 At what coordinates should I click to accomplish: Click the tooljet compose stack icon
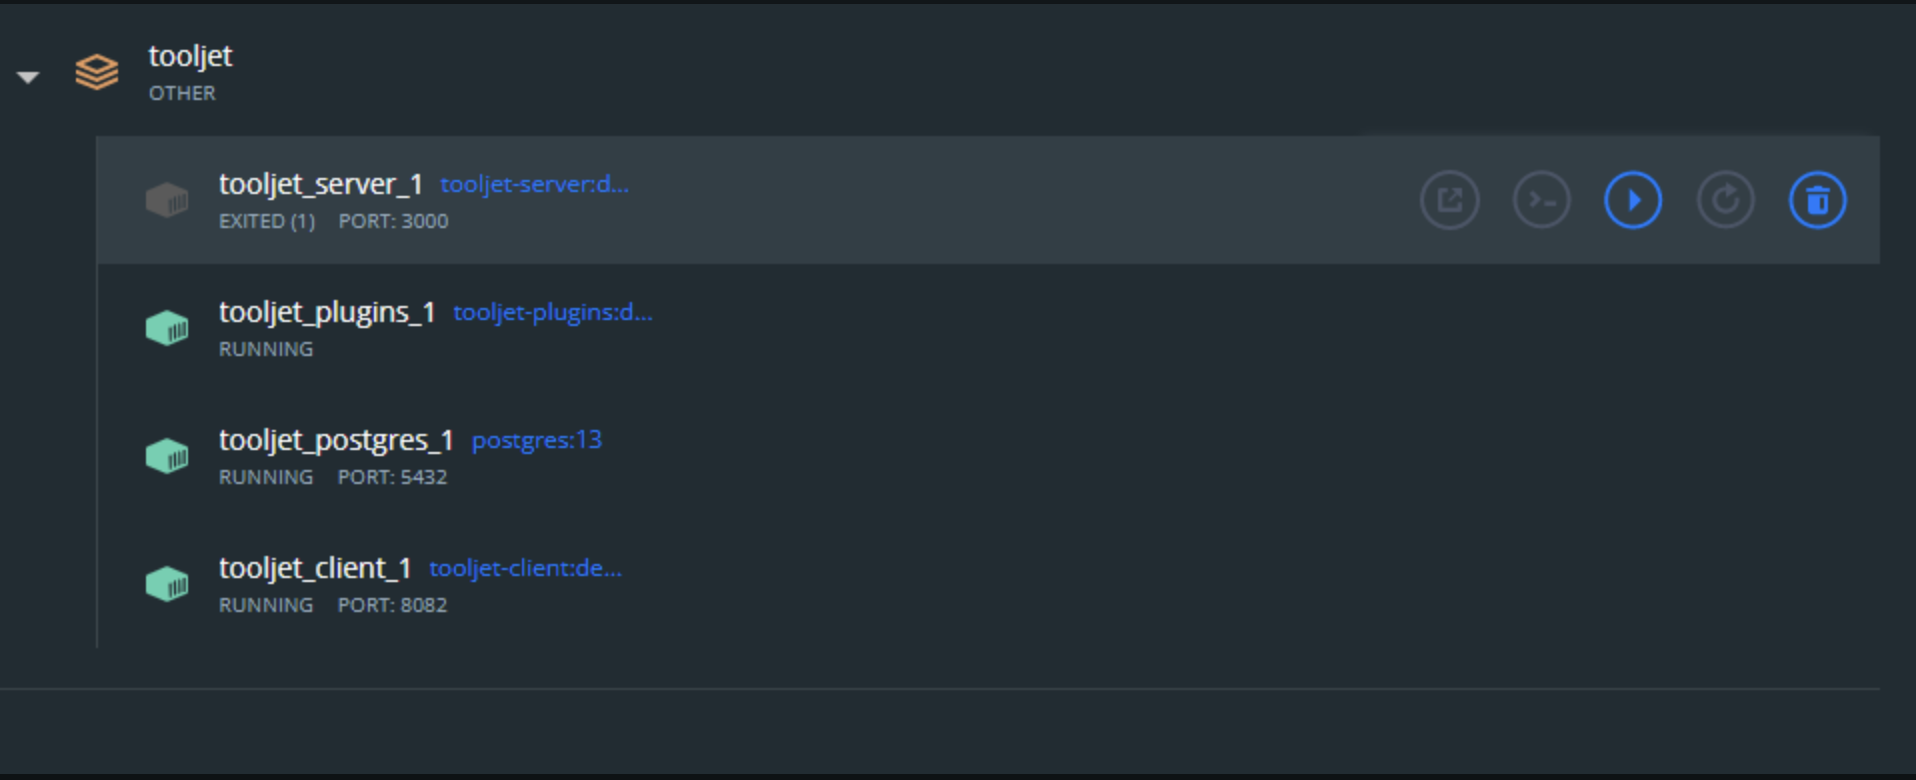click(96, 72)
